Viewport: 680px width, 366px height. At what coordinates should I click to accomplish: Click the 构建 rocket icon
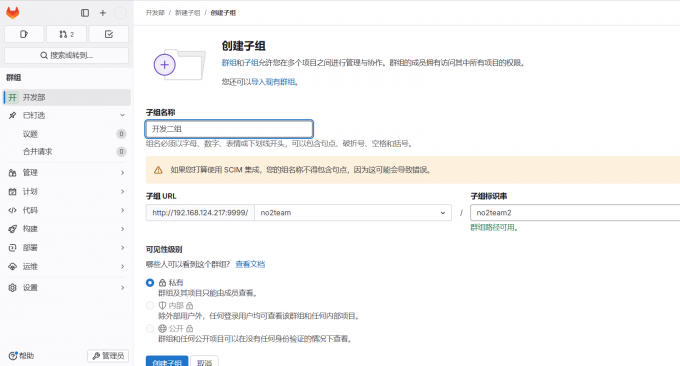pos(13,229)
